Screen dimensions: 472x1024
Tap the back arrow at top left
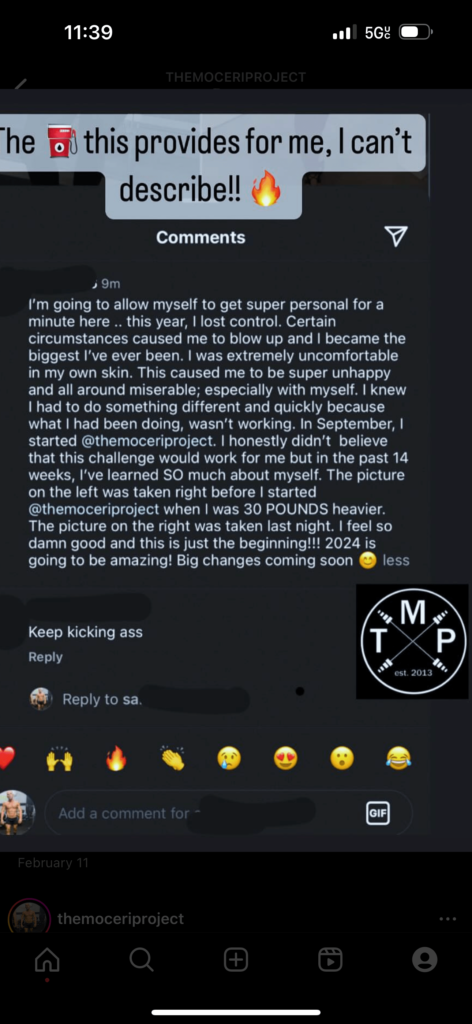[21, 84]
